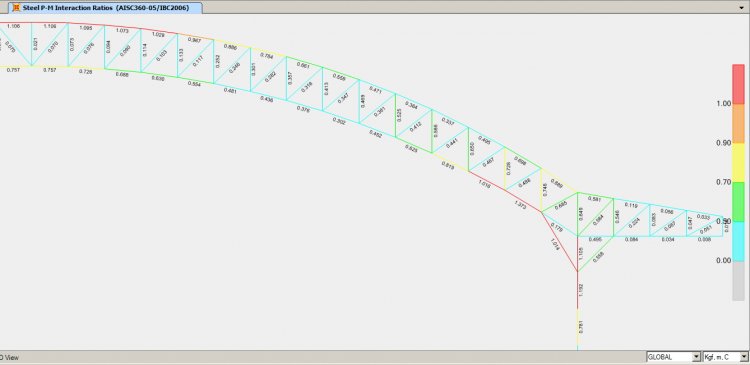
Task: Click the gray legend swatch below 0.00
Action: pos(738,281)
